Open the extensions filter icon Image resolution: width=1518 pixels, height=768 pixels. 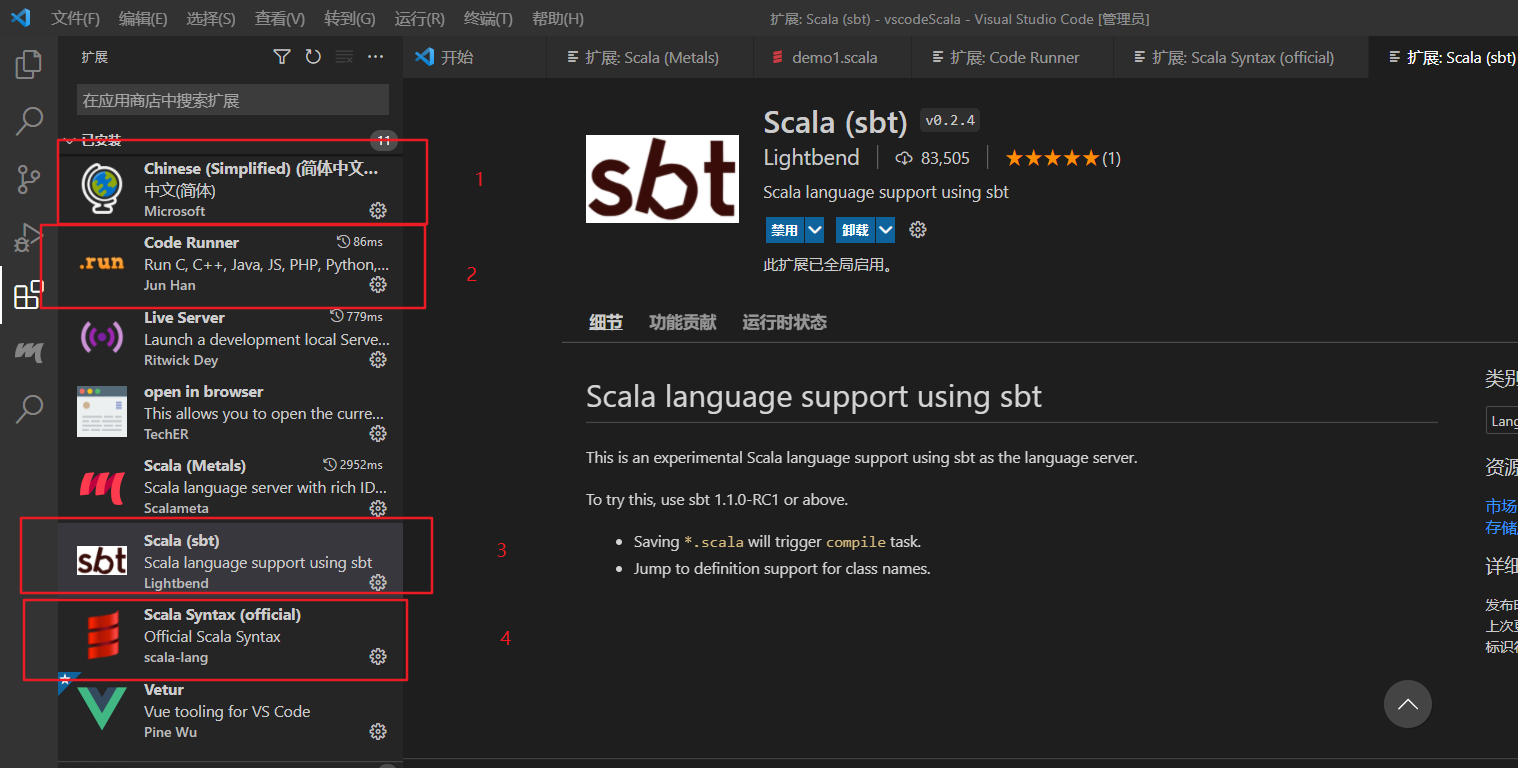[x=281, y=57]
